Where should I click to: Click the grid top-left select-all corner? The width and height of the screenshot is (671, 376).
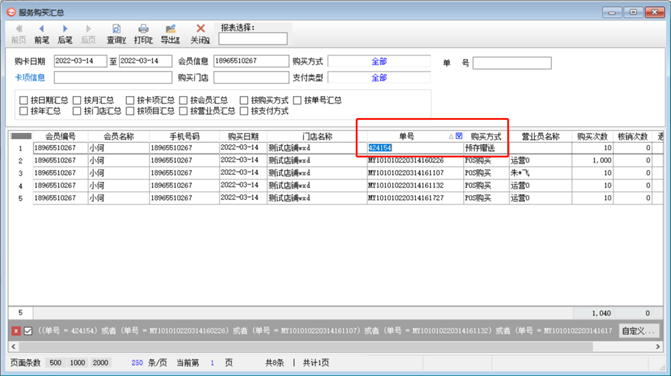(21, 136)
